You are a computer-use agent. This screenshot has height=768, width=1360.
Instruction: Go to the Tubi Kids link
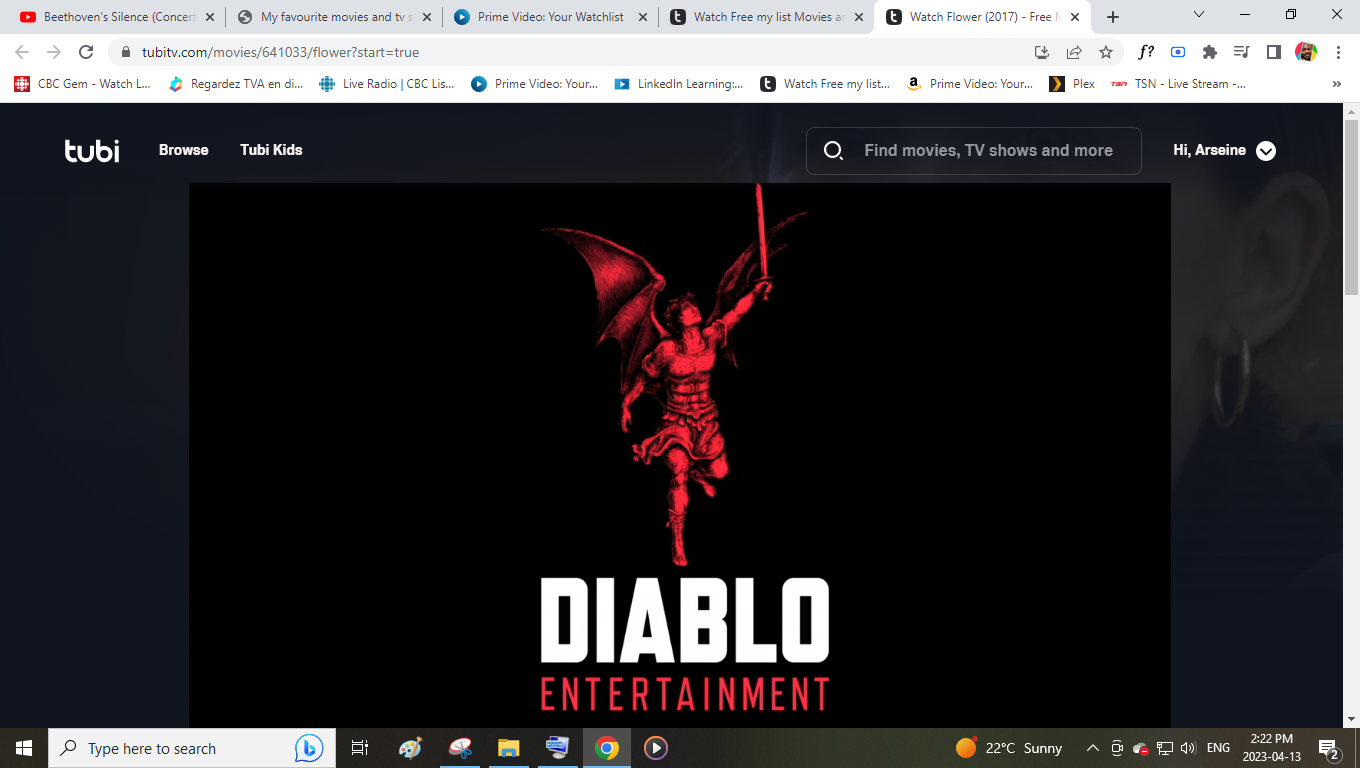coord(271,150)
